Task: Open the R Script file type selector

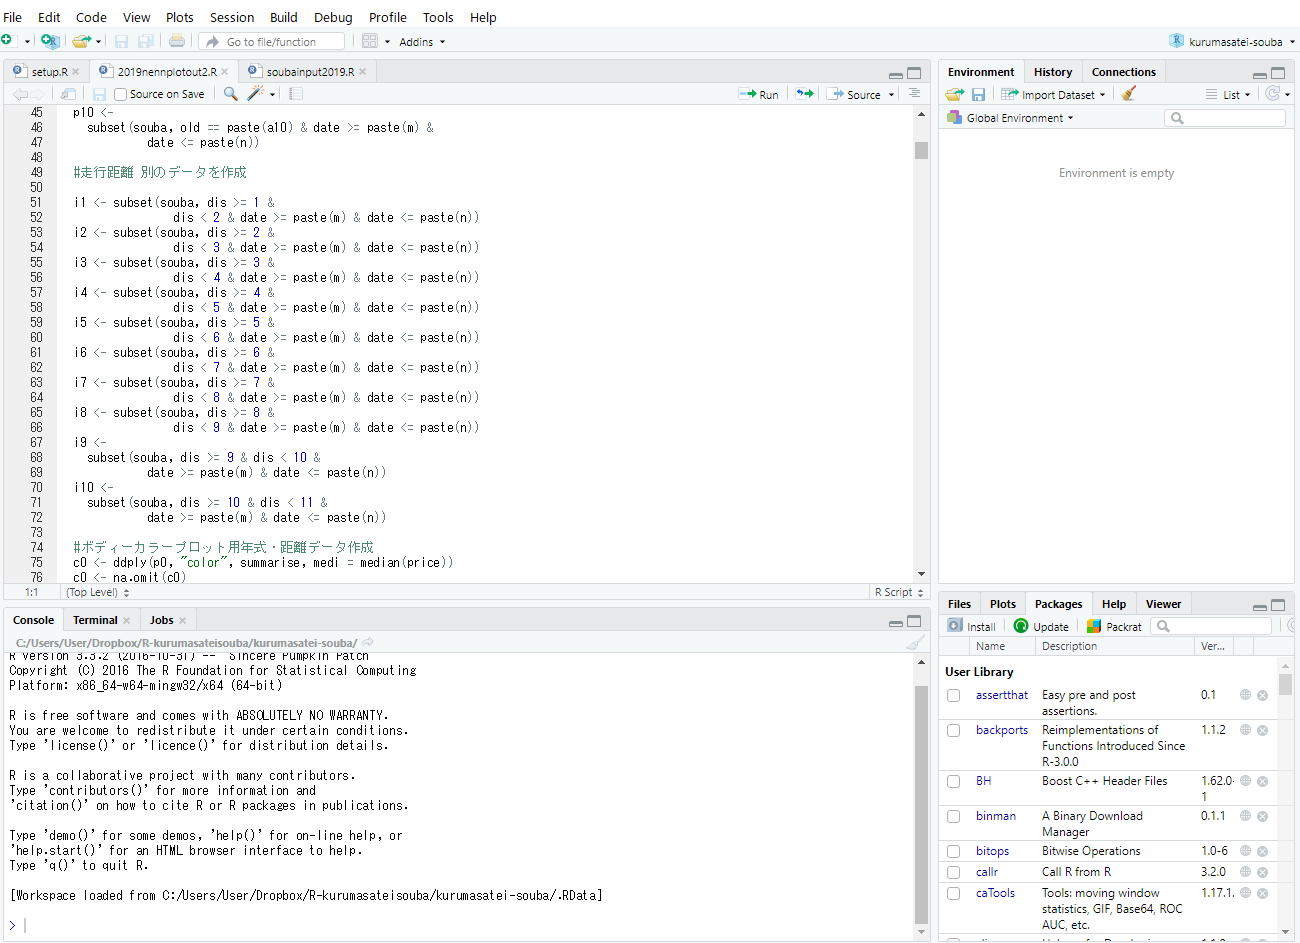Action: coord(899,592)
